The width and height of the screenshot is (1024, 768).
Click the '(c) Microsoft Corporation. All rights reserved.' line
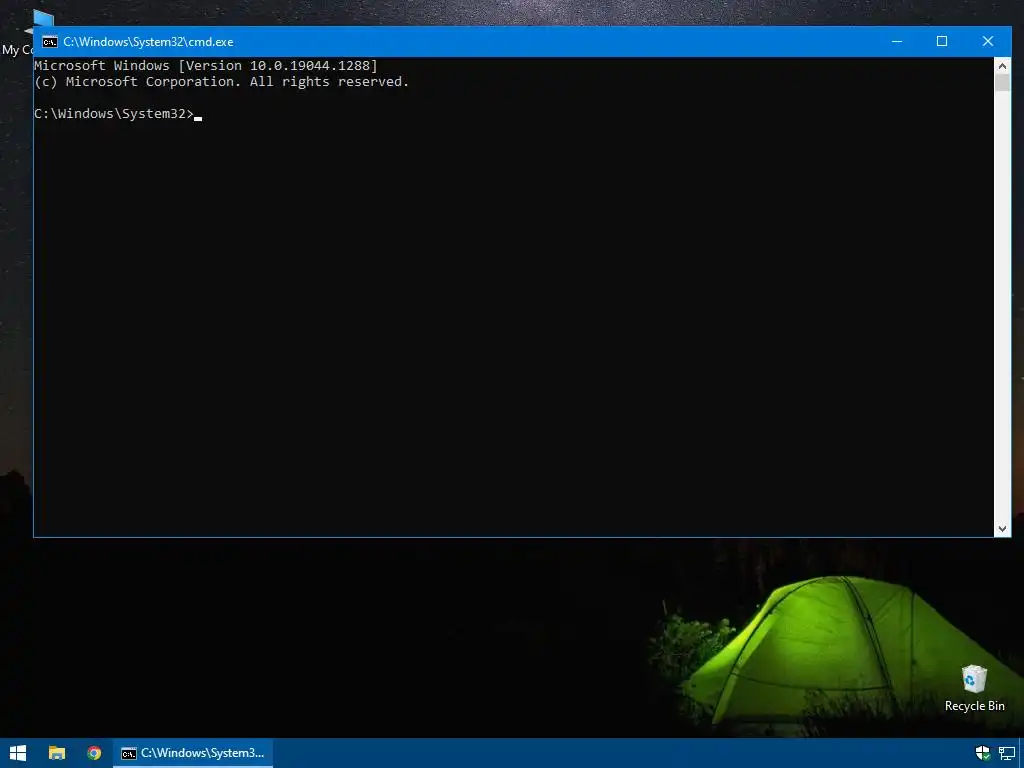click(x=221, y=82)
